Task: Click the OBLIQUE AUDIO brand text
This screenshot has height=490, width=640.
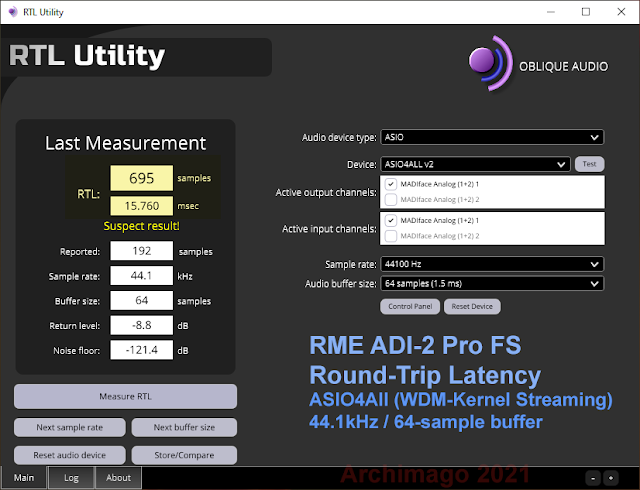Action: pyautogui.click(x=563, y=67)
